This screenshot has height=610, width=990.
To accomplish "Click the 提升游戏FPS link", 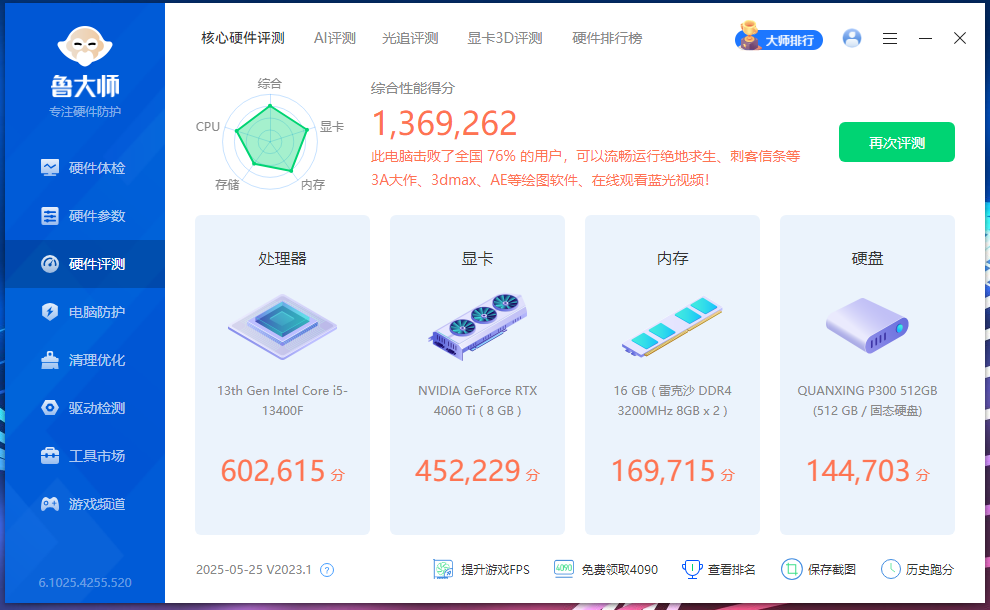I will point(481,570).
